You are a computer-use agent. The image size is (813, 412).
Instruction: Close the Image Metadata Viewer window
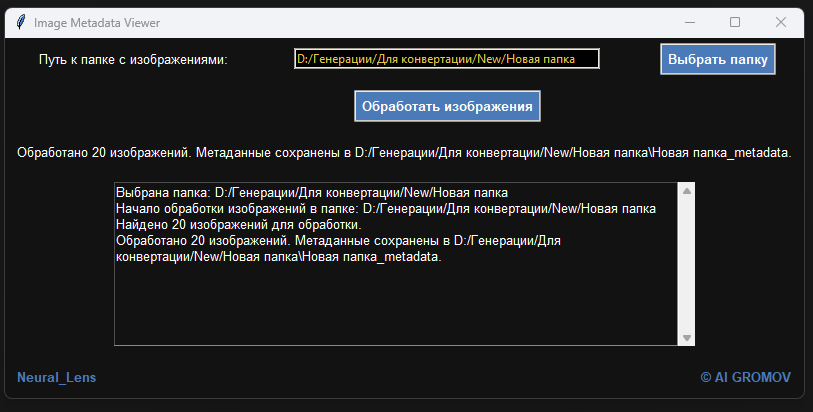[780, 22]
